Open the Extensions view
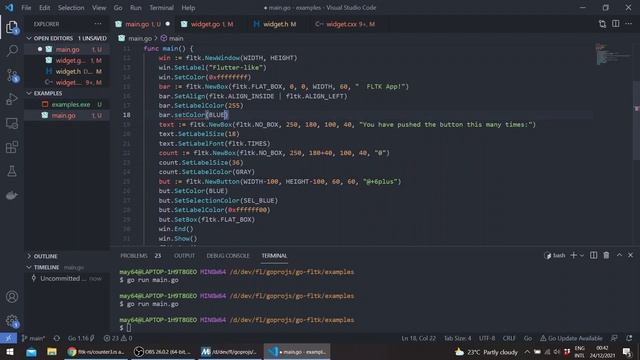Screen dimensions: 640x360 coord(12,147)
